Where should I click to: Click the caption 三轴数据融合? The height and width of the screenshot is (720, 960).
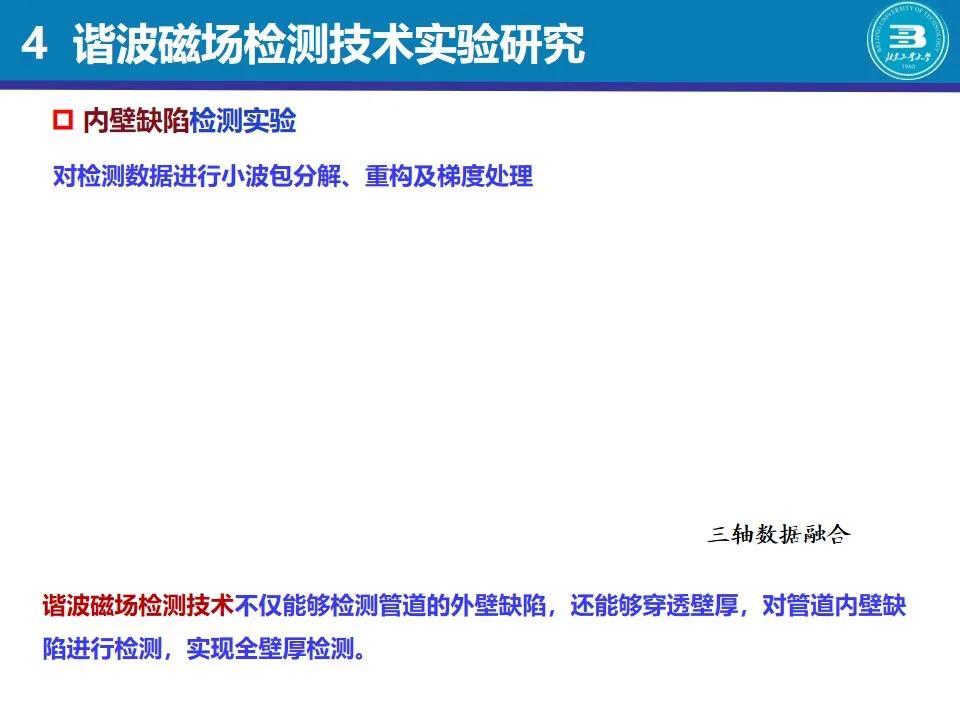778,535
